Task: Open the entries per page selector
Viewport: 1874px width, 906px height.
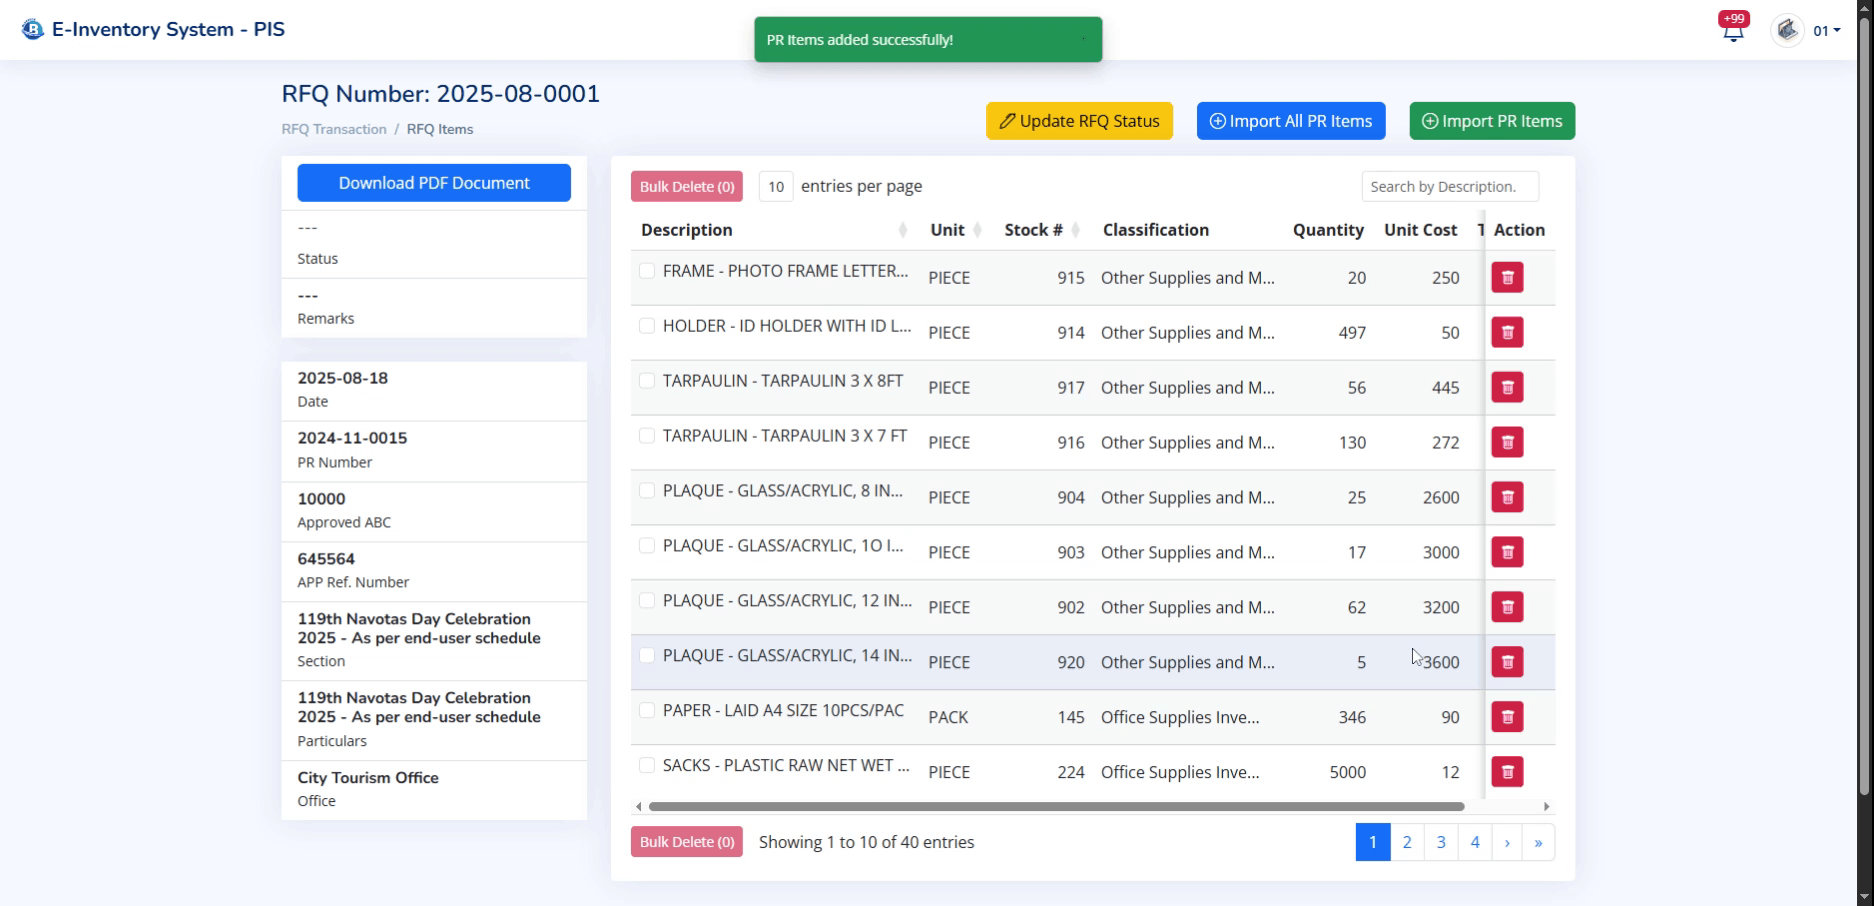Action: point(776,187)
